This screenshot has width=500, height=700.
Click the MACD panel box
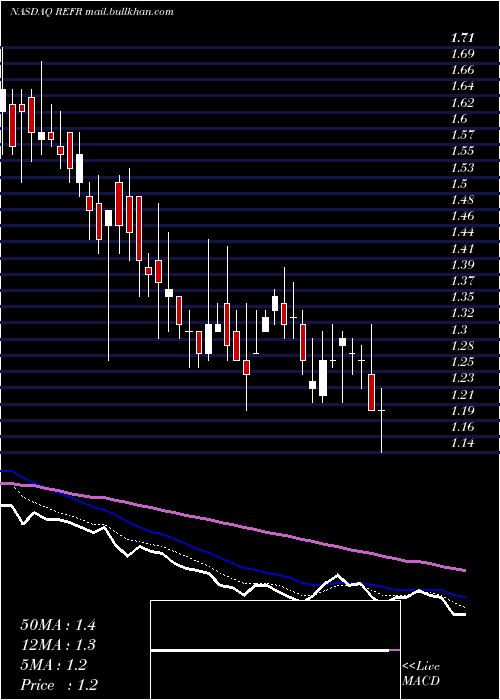coord(275,650)
